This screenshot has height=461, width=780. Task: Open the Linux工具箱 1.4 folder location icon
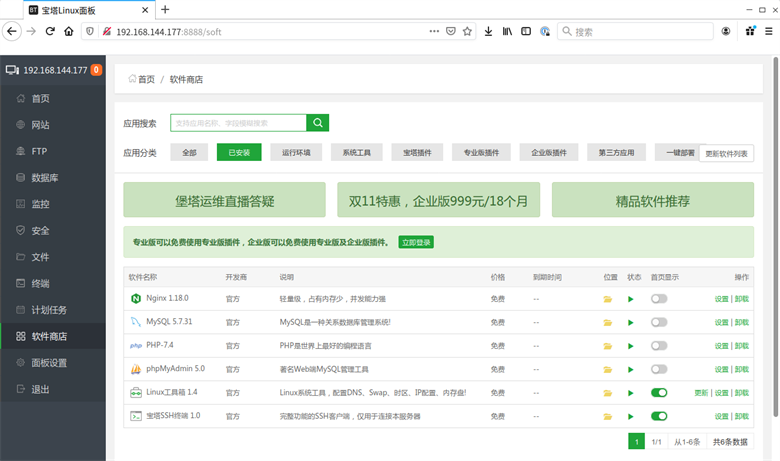point(607,393)
